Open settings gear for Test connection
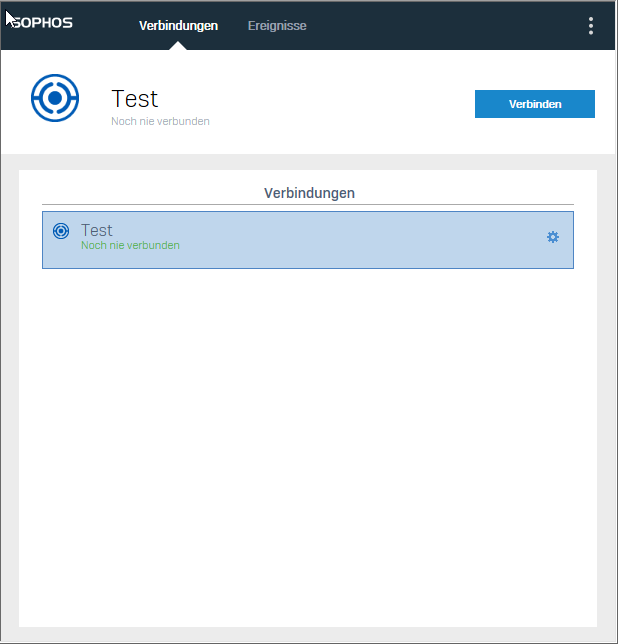Viewport: 618px width, 644px height. coord(553,237)
